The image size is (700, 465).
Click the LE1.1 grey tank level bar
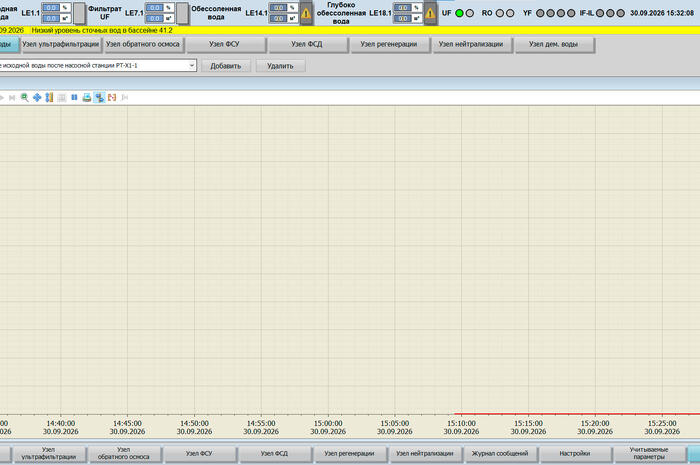point(79,13)
